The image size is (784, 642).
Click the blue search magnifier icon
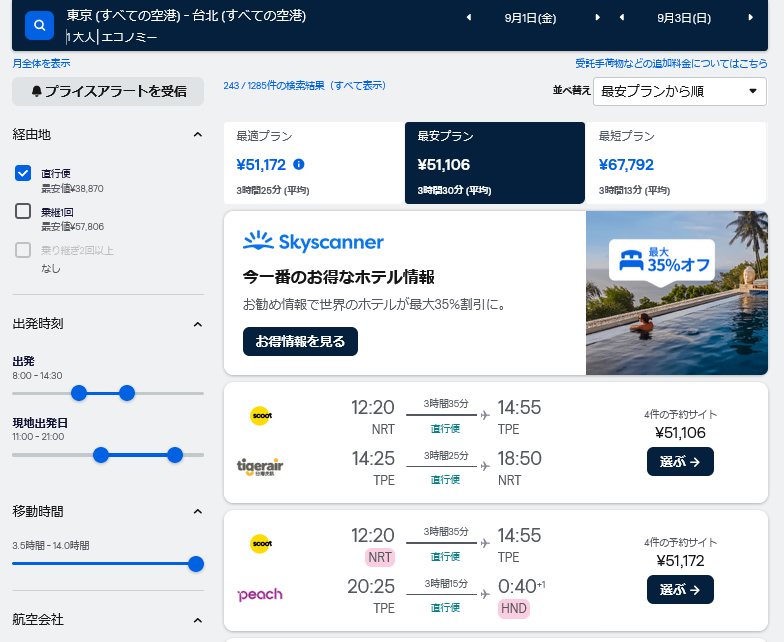tap(40, 25)
